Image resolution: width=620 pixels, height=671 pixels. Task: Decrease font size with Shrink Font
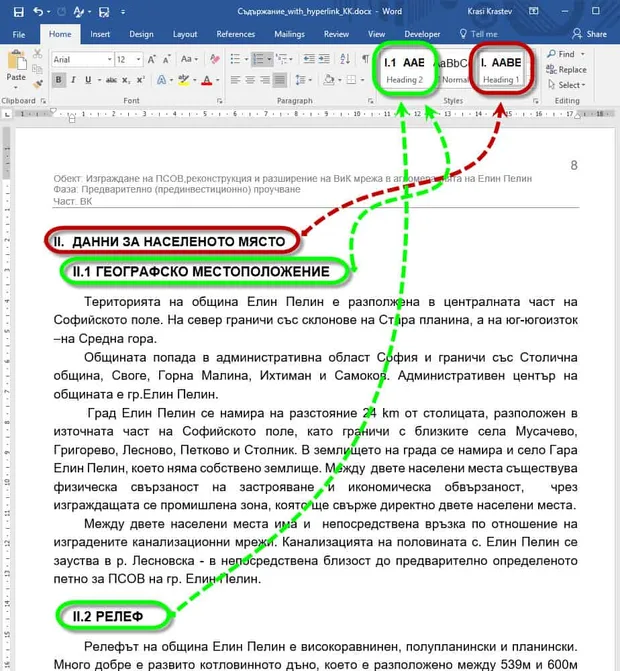(166, 59)
